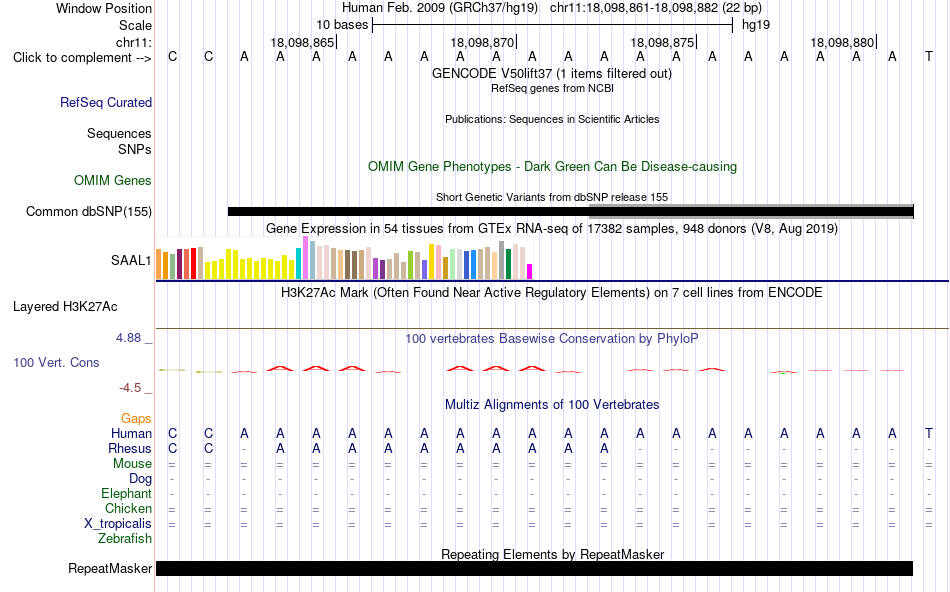This screenshot has width=950, height=592.
Task: Click the Layered H3K27Ac track label
Action: pos(65,307)
